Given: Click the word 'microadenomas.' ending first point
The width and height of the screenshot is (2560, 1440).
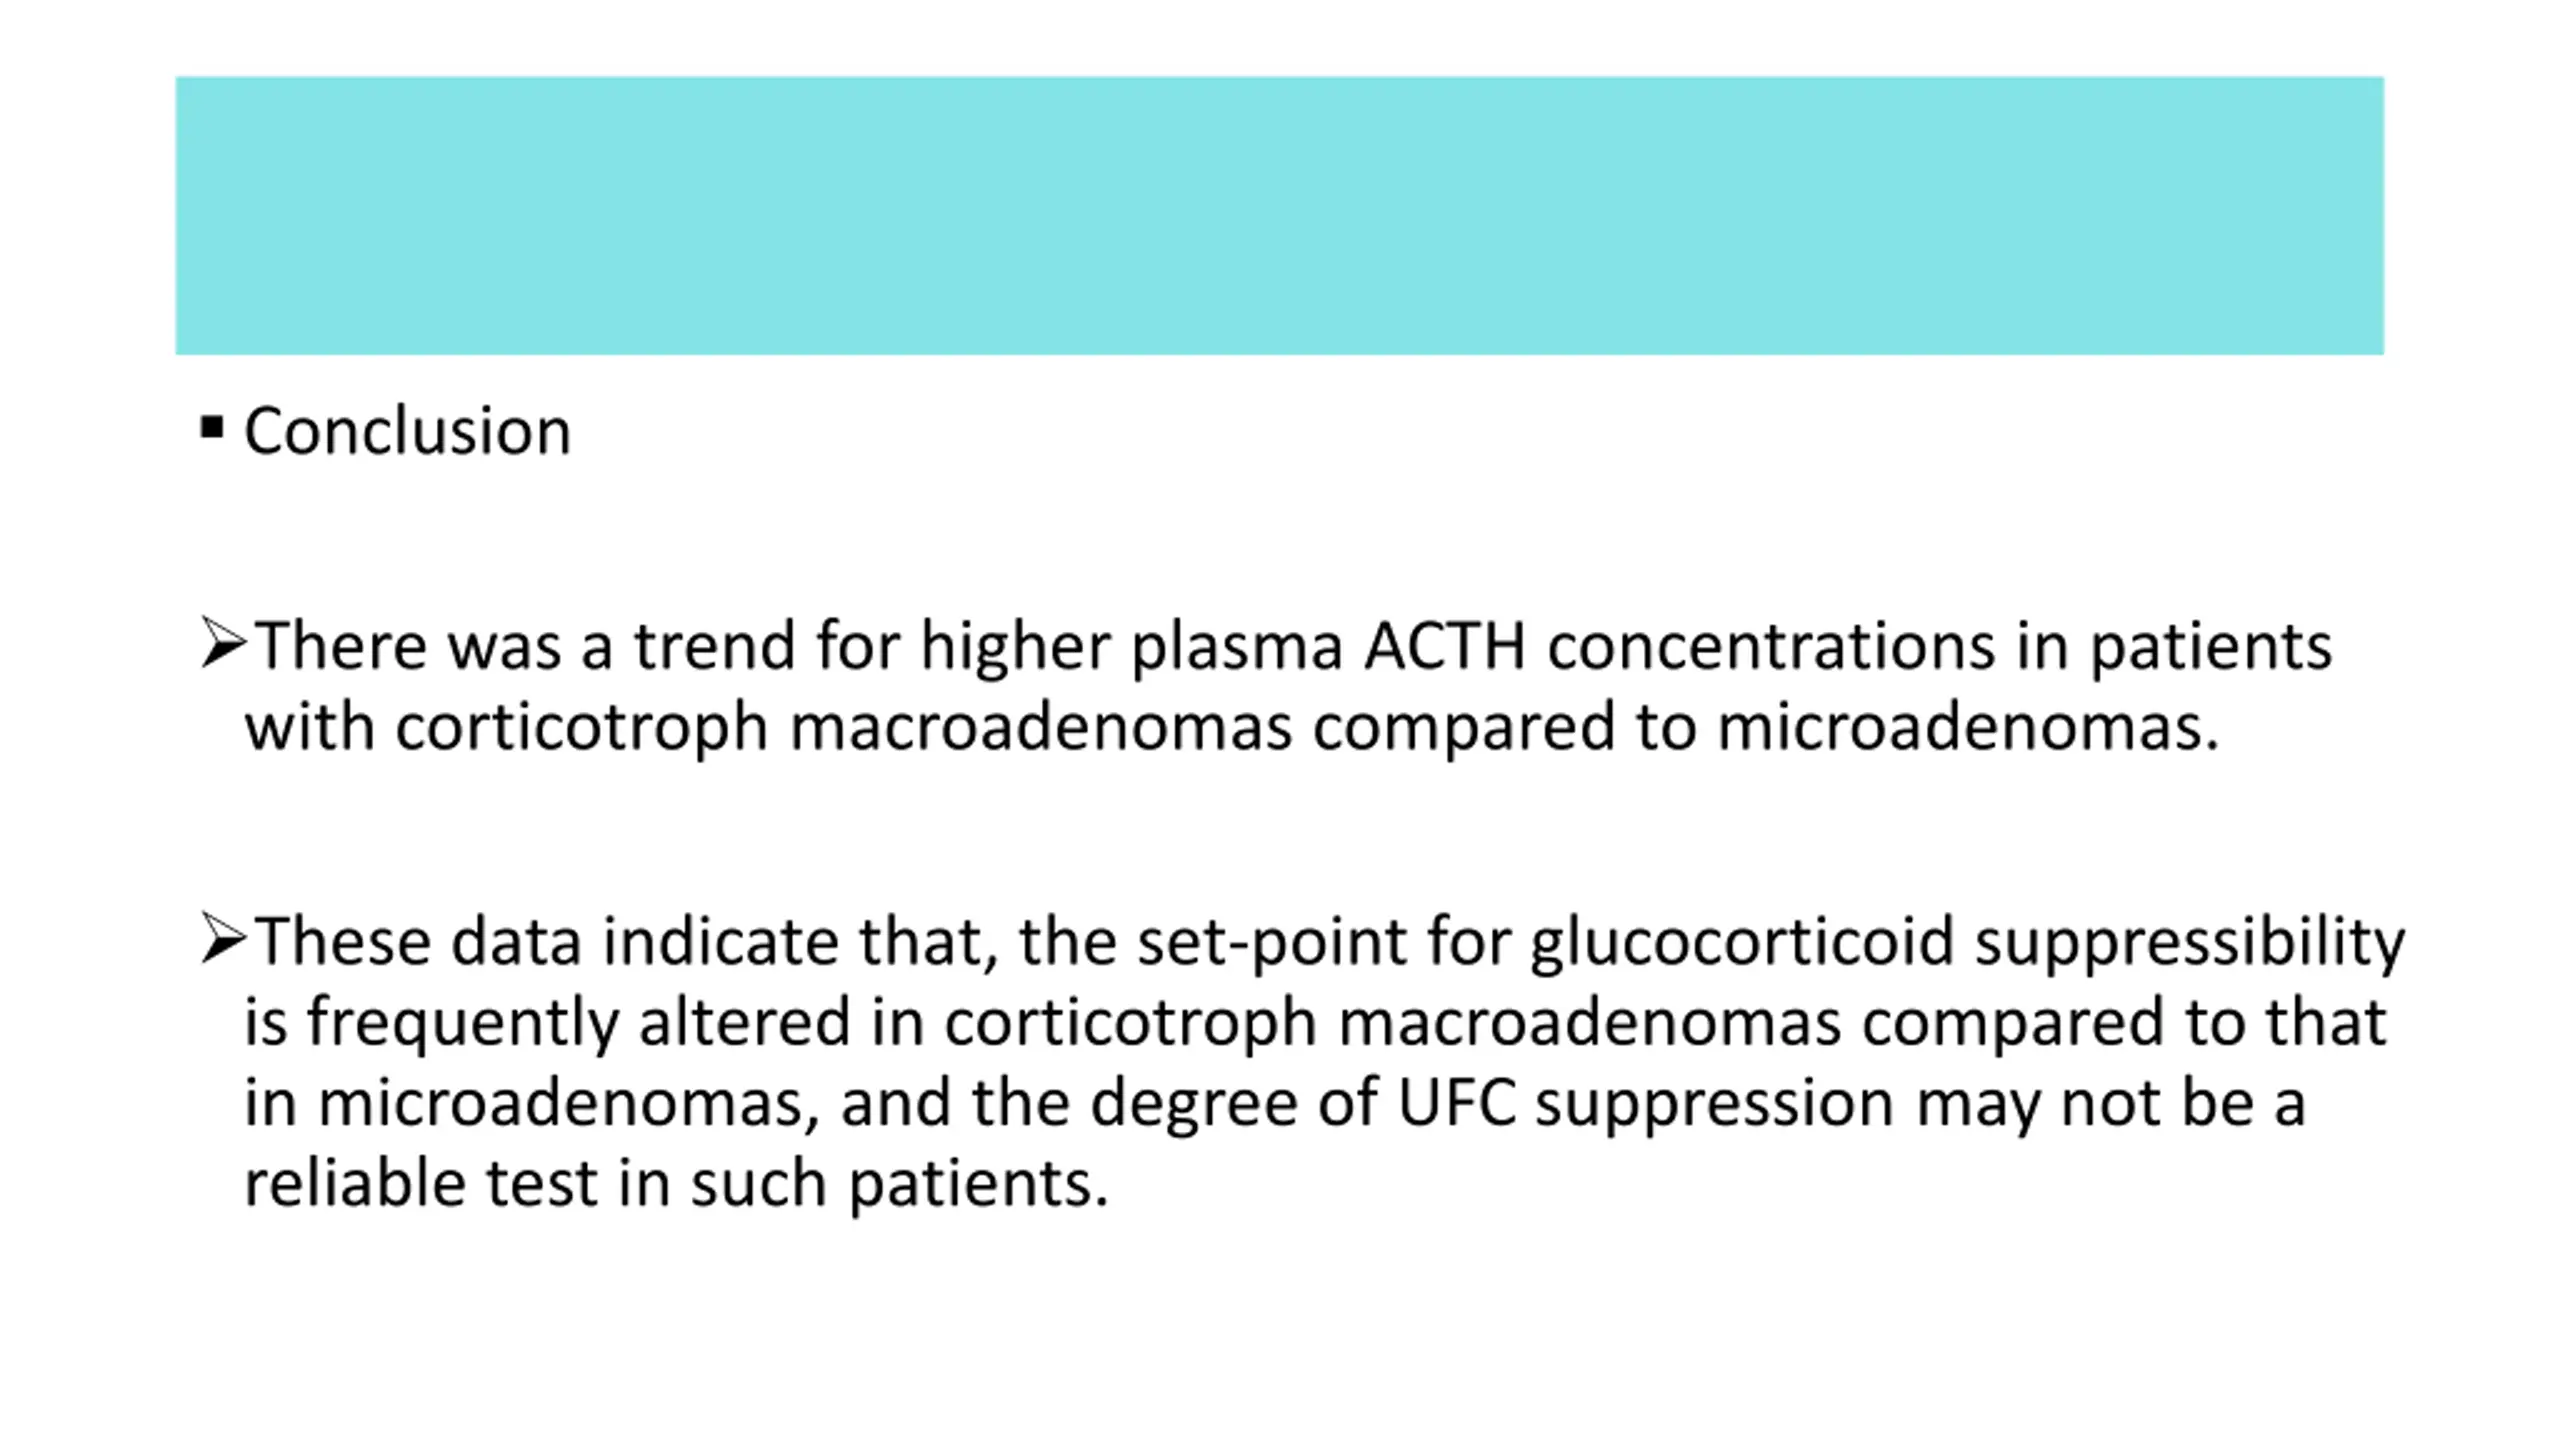Looking at the screenshot, I should (1968, 726).
